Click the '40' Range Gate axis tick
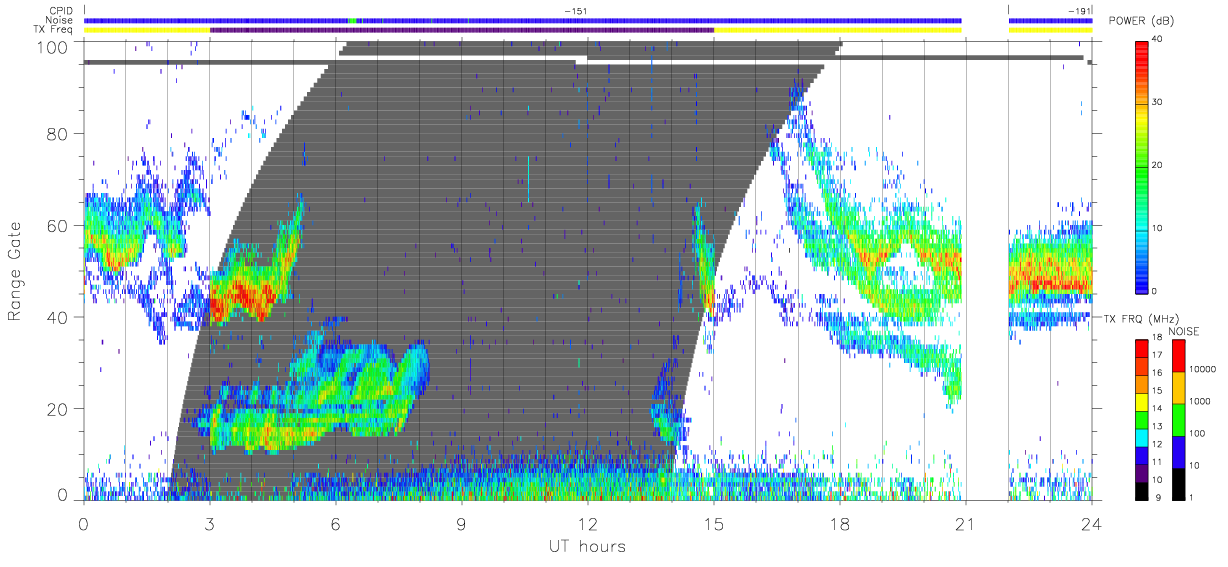The width and height of the screenshot is (1228, 567). pyautogui.click(x=58, y=317)
